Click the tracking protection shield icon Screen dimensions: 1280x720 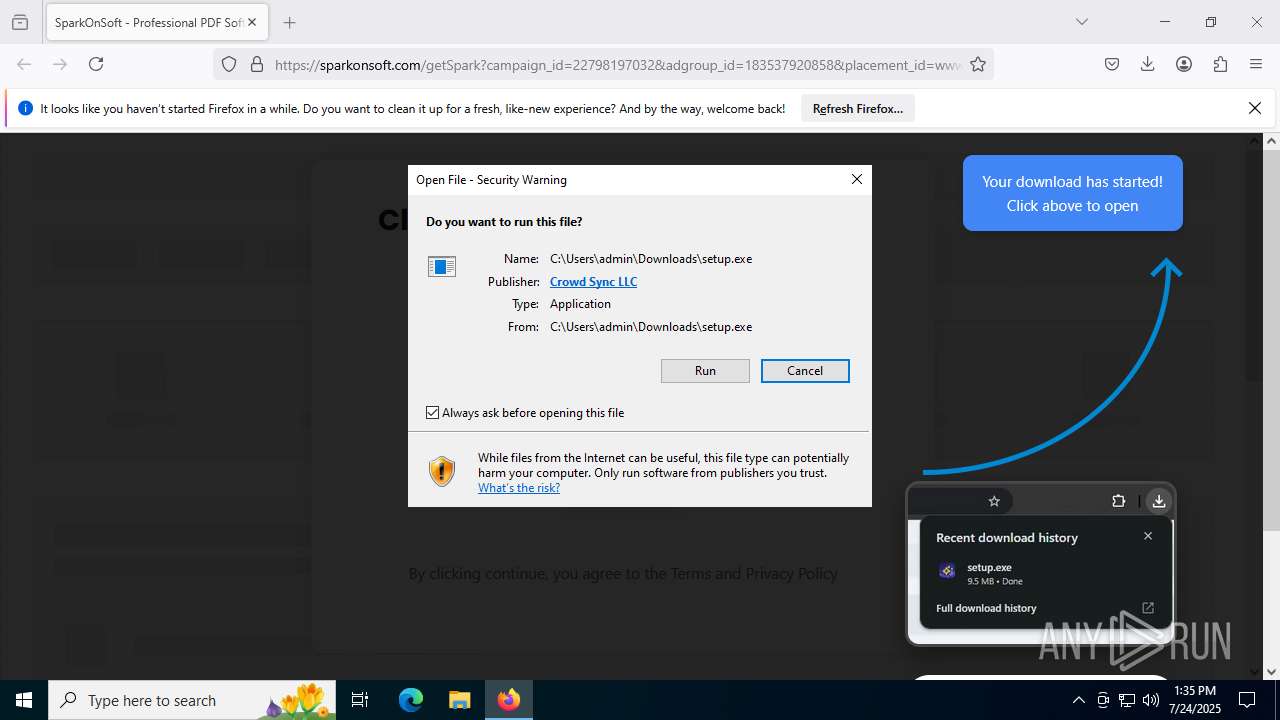click(229, 64)
